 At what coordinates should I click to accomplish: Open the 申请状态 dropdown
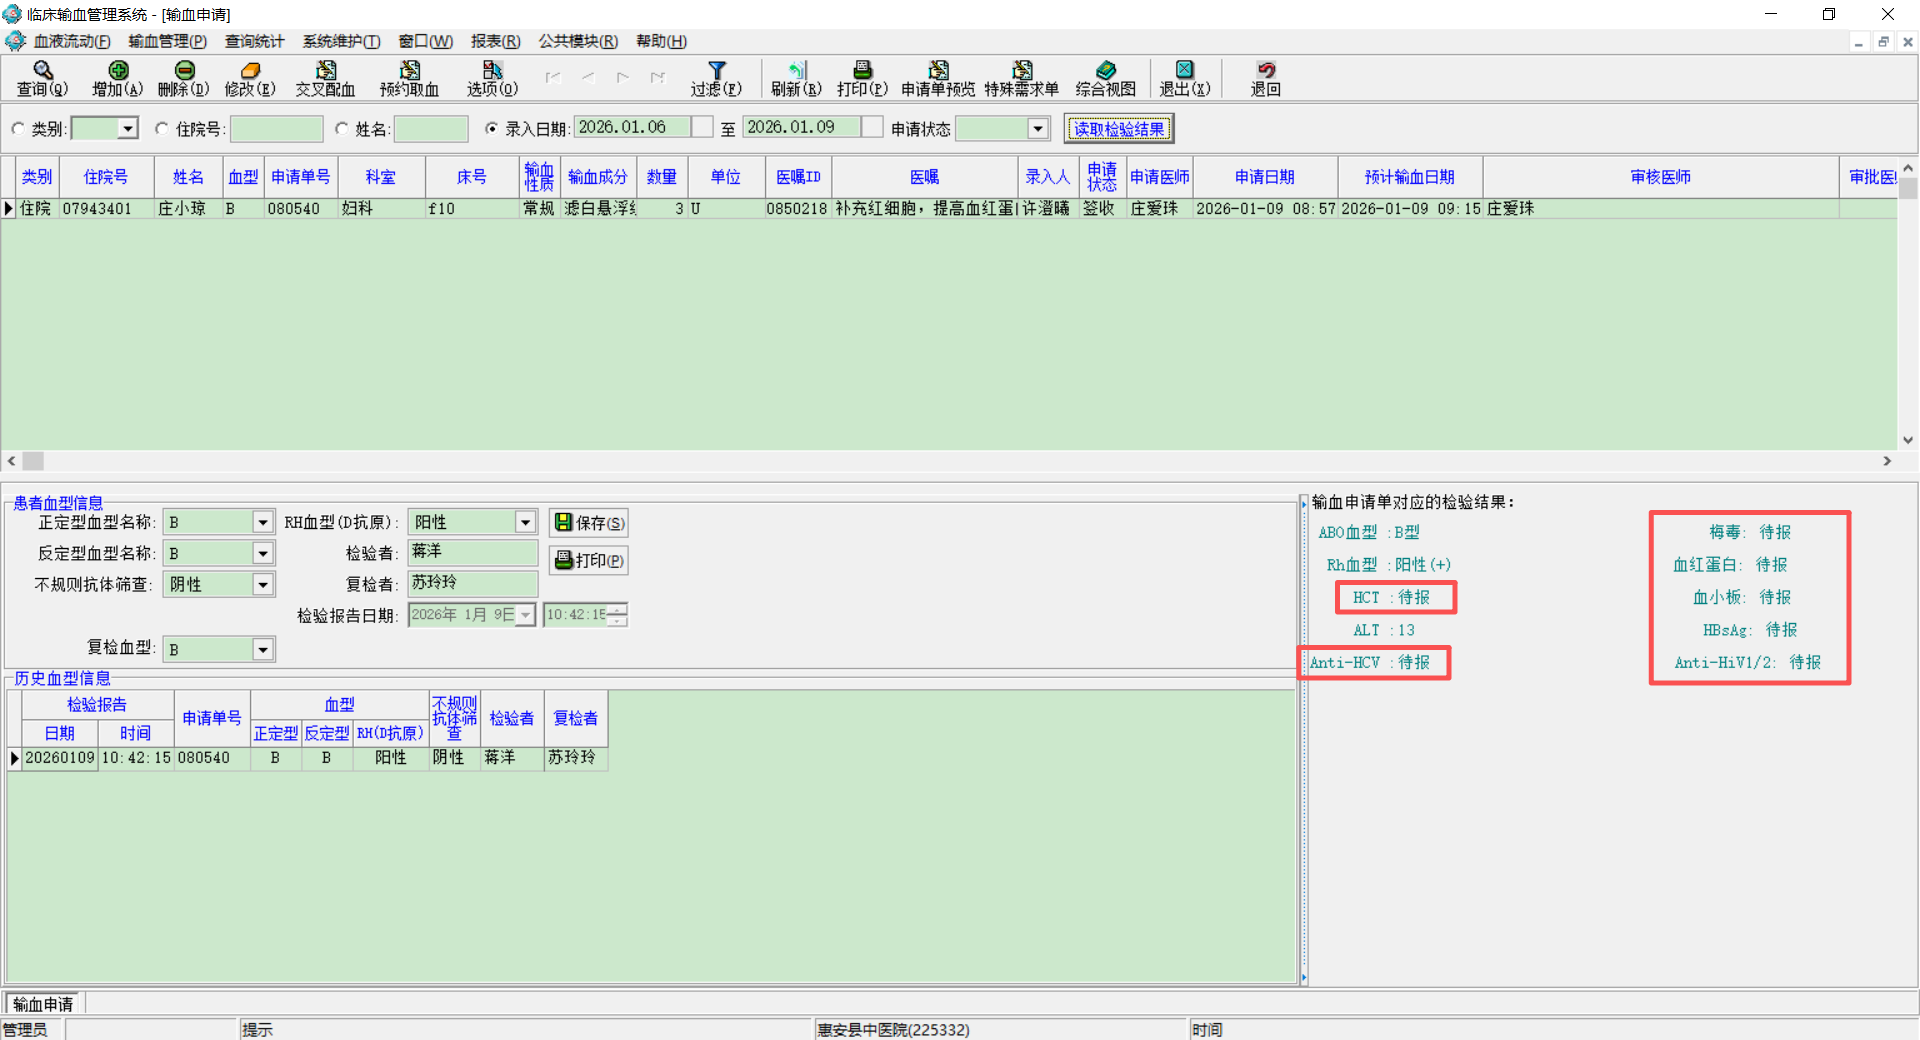pyautogui.click(x=1038, y=129)
